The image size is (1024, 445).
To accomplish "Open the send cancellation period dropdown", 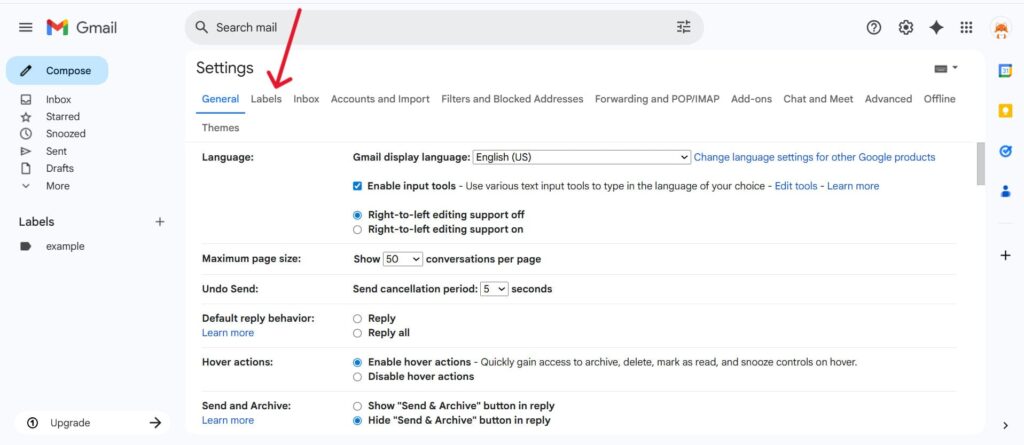I will (x=494, y=289).
